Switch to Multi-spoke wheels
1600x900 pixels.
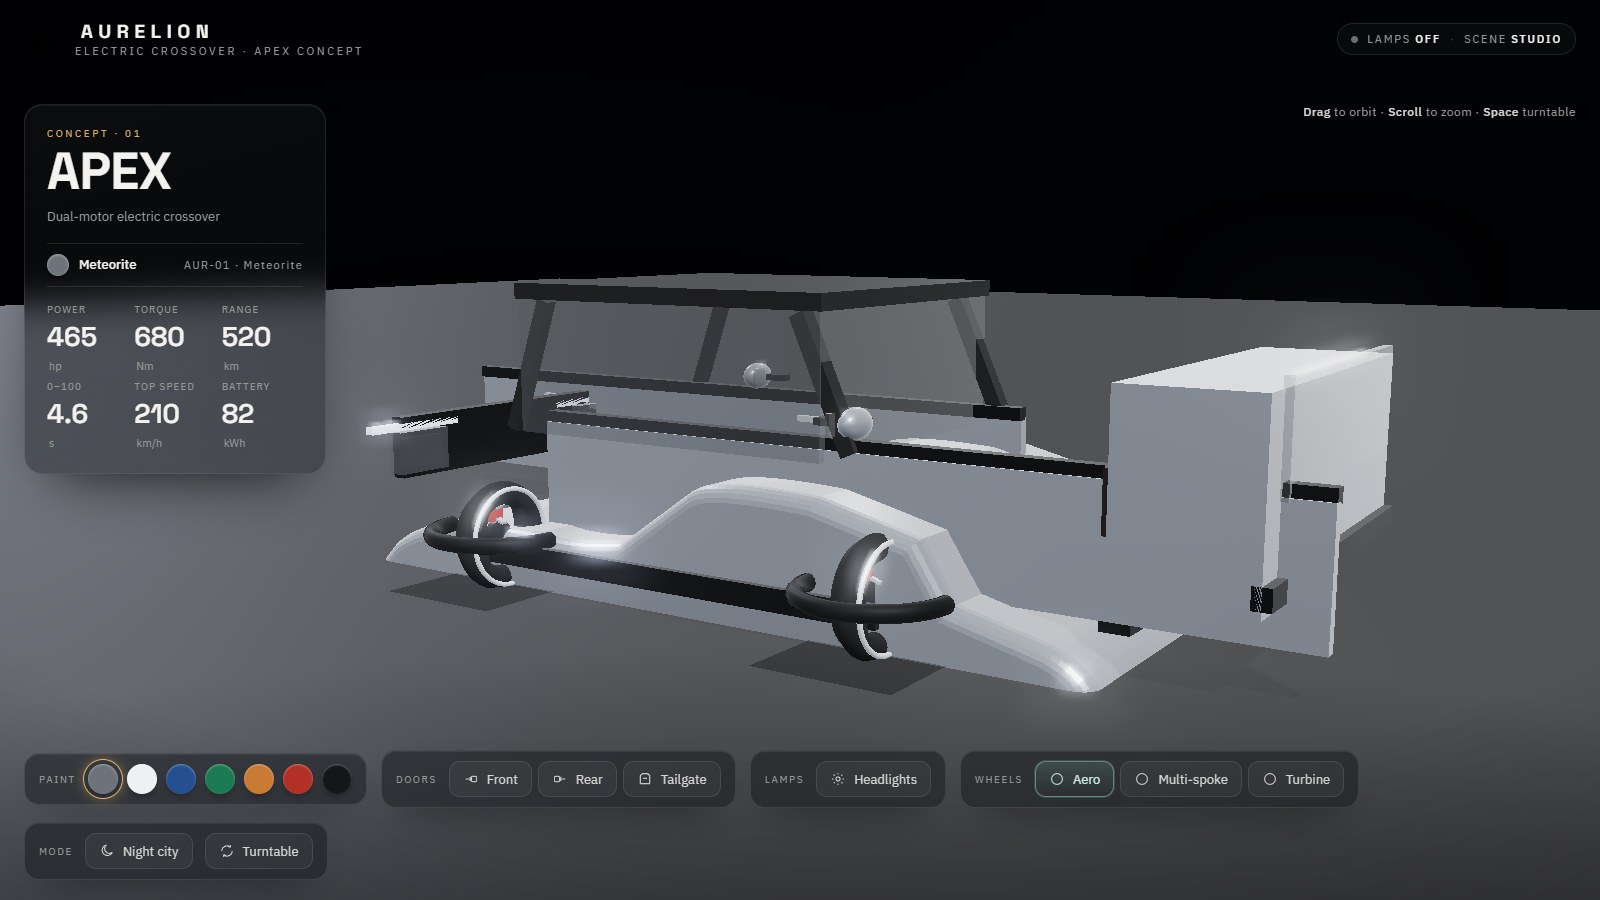coord(1181,779)
